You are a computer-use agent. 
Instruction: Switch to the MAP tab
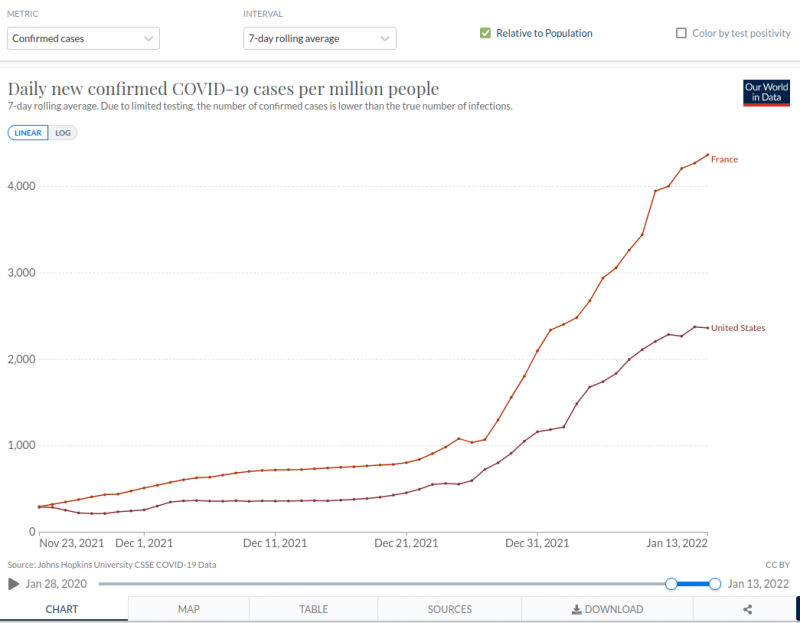pyautogui.click(x=189, y=609)
